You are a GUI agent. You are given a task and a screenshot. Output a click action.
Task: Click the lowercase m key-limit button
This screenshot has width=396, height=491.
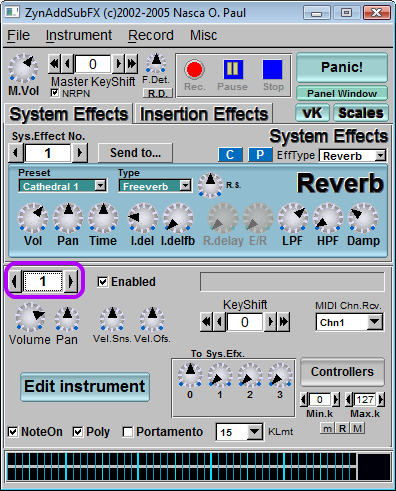pyautogui.click(x=328, y=428)
